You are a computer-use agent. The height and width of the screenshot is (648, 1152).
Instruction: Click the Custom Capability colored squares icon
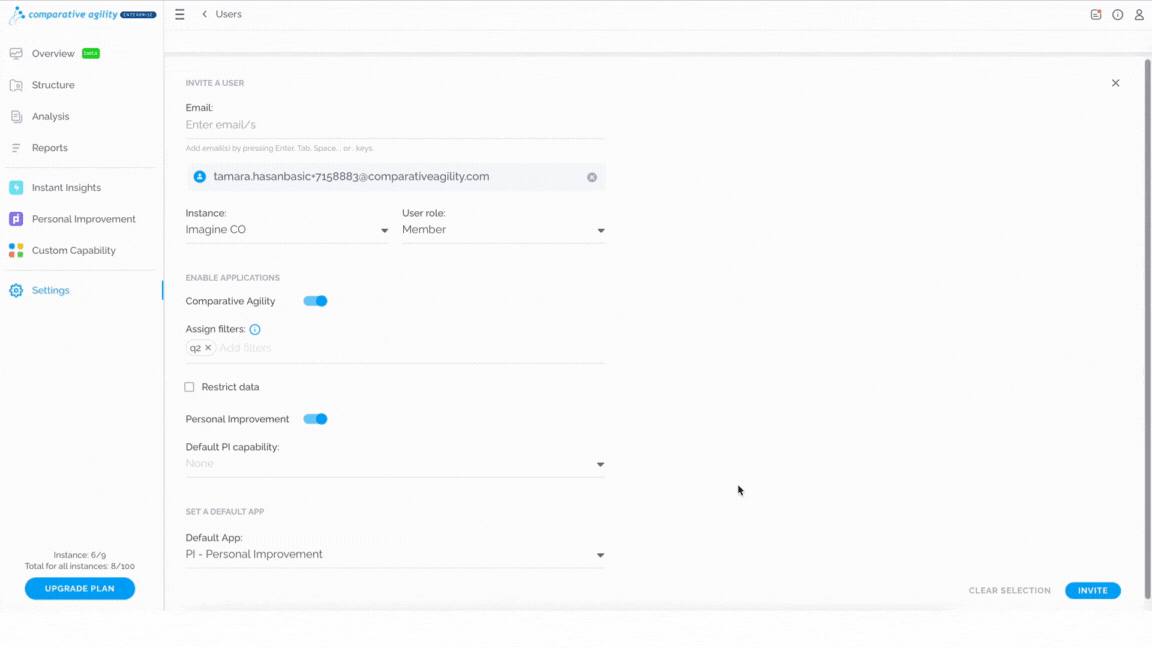16,251
